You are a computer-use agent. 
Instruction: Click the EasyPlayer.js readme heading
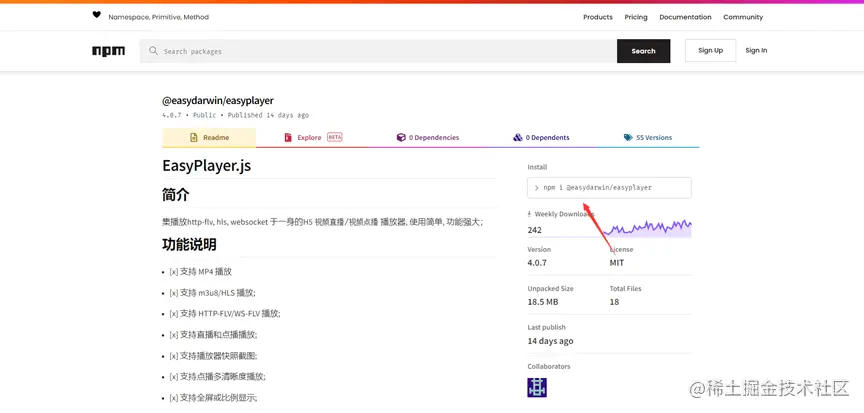tap(207, 166)
